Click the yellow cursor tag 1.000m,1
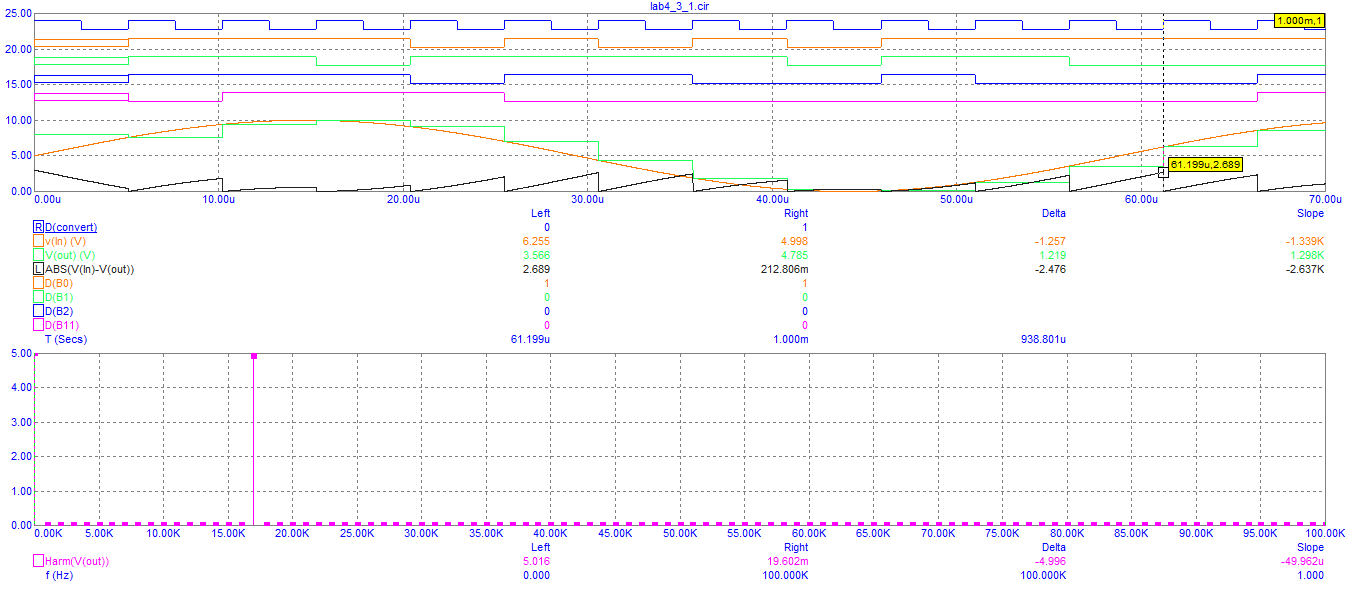 click(x=1300, y=21)
